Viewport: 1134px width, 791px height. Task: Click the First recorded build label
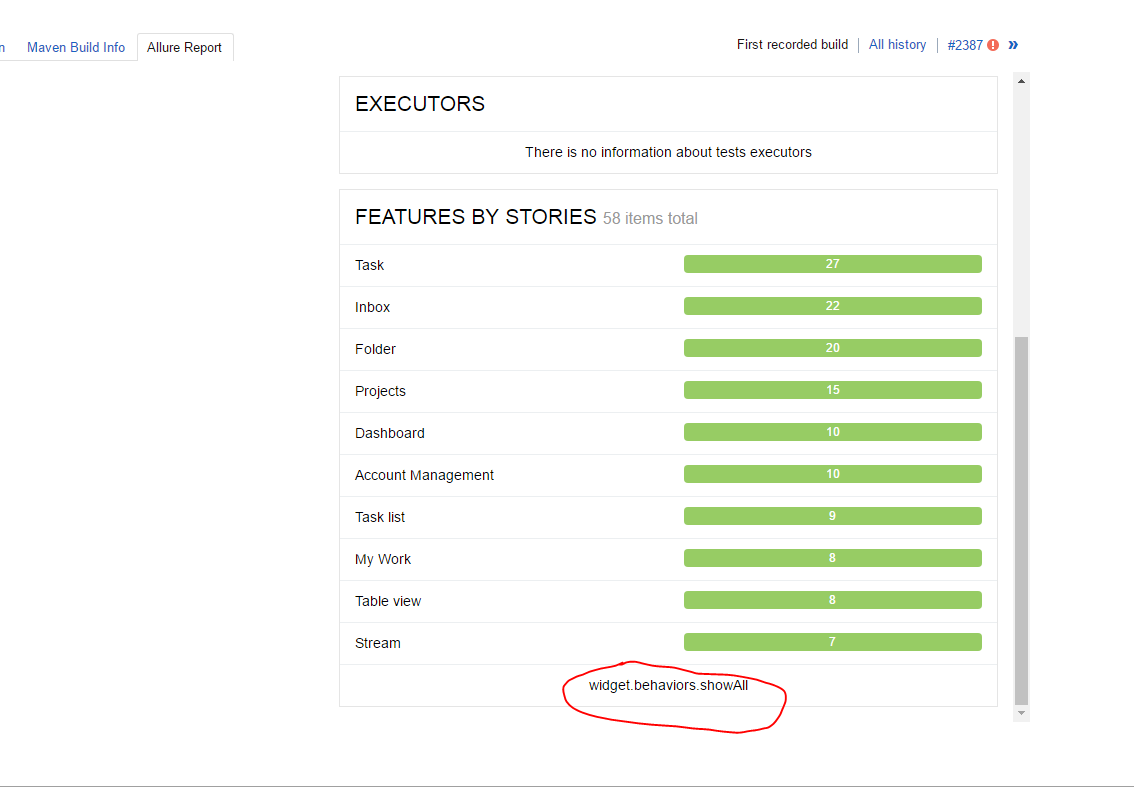click(792, 44)
